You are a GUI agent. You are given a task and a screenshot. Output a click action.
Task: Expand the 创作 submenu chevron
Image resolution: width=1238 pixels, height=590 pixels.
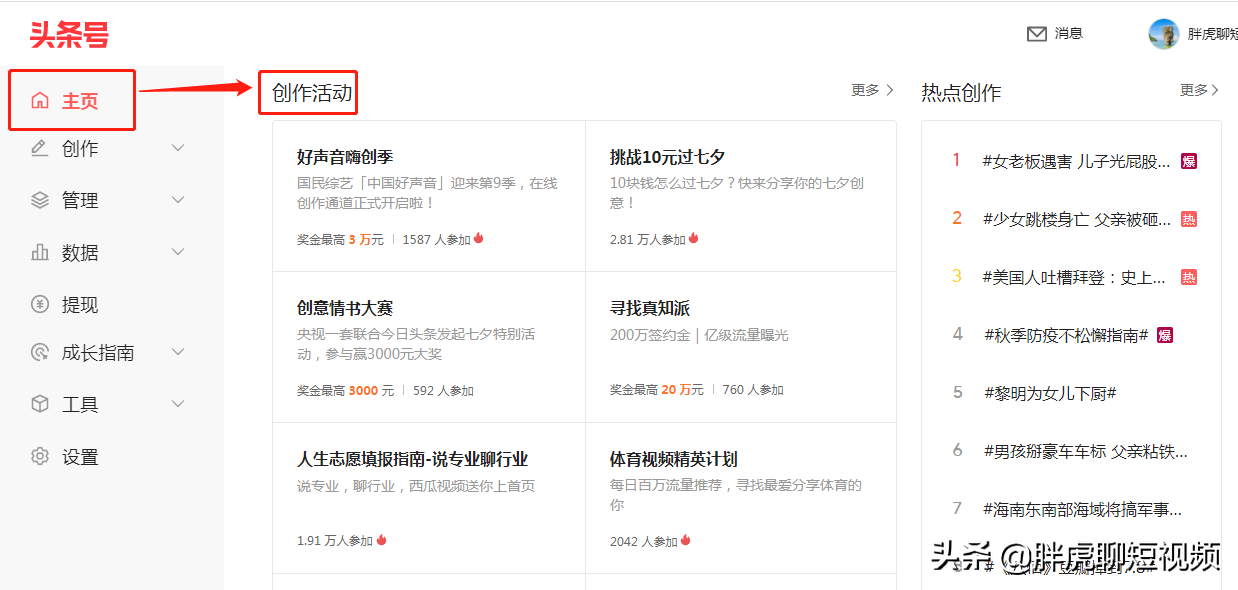point(178,148)
